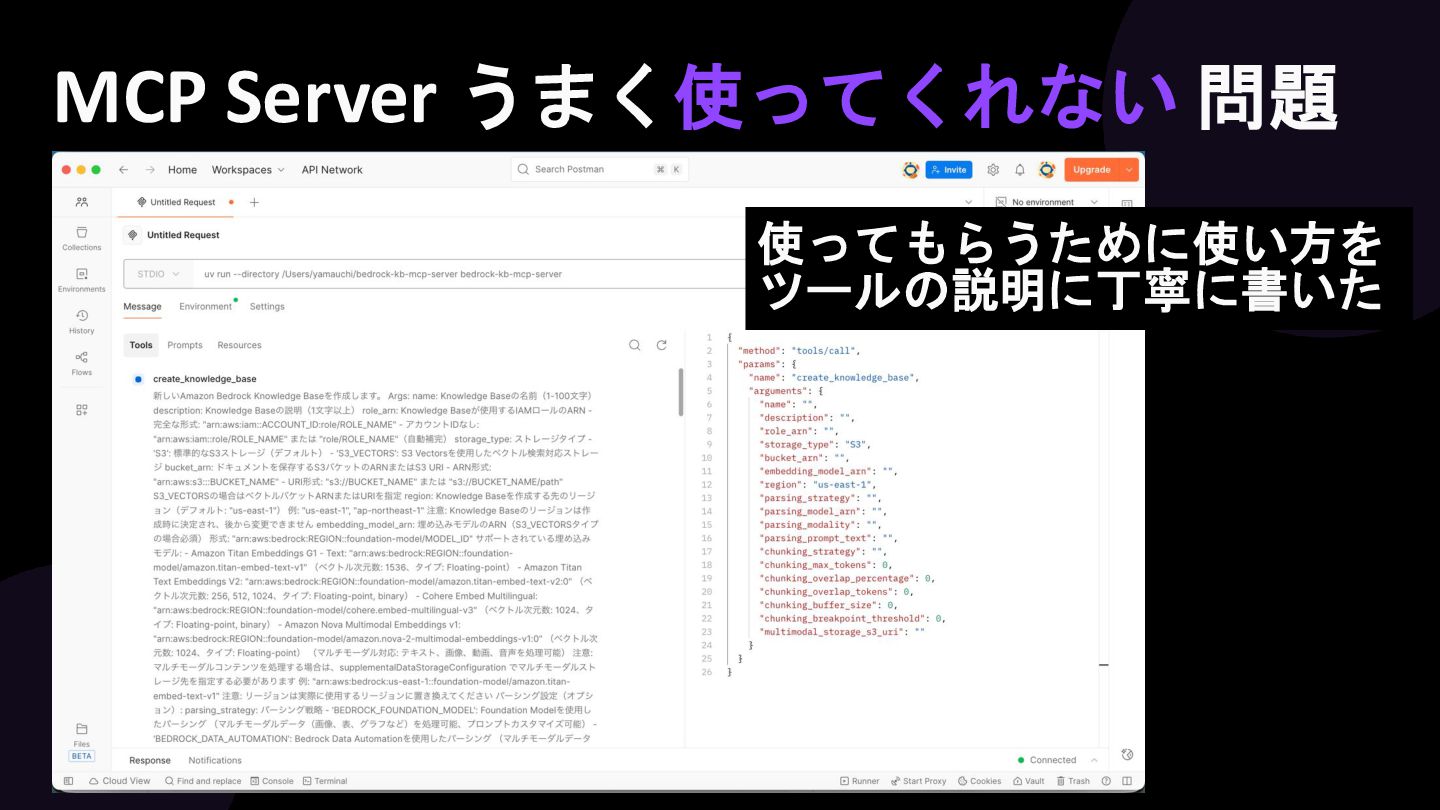Open the Response panel
Viewport: 1440px width, 810px height.
(x=150, y=760)
